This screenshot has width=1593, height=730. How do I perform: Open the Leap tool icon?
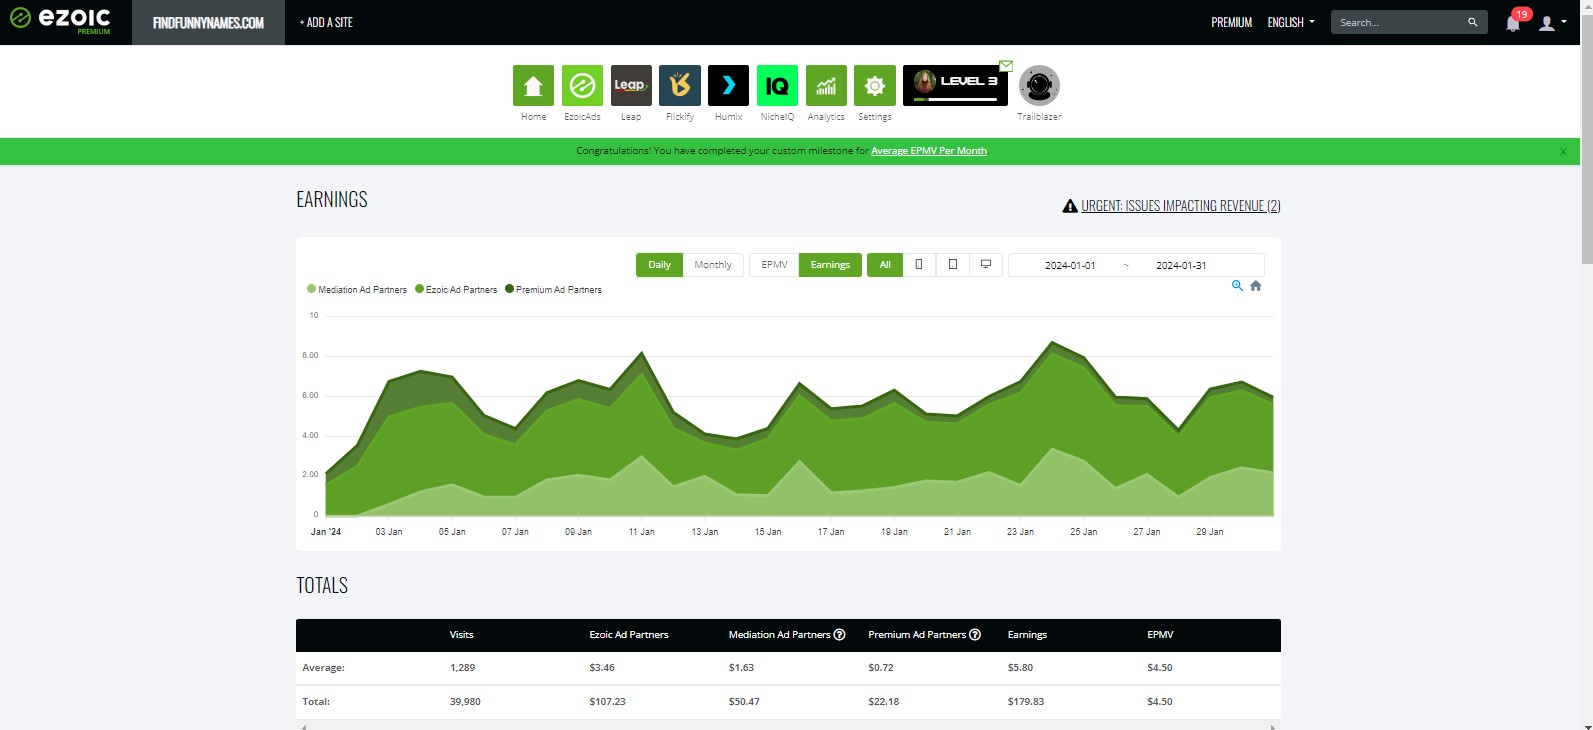(631, 86)
